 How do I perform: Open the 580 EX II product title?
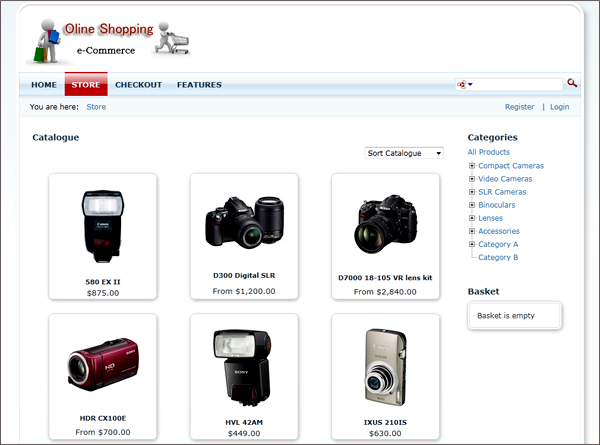[x=103, y=282]
